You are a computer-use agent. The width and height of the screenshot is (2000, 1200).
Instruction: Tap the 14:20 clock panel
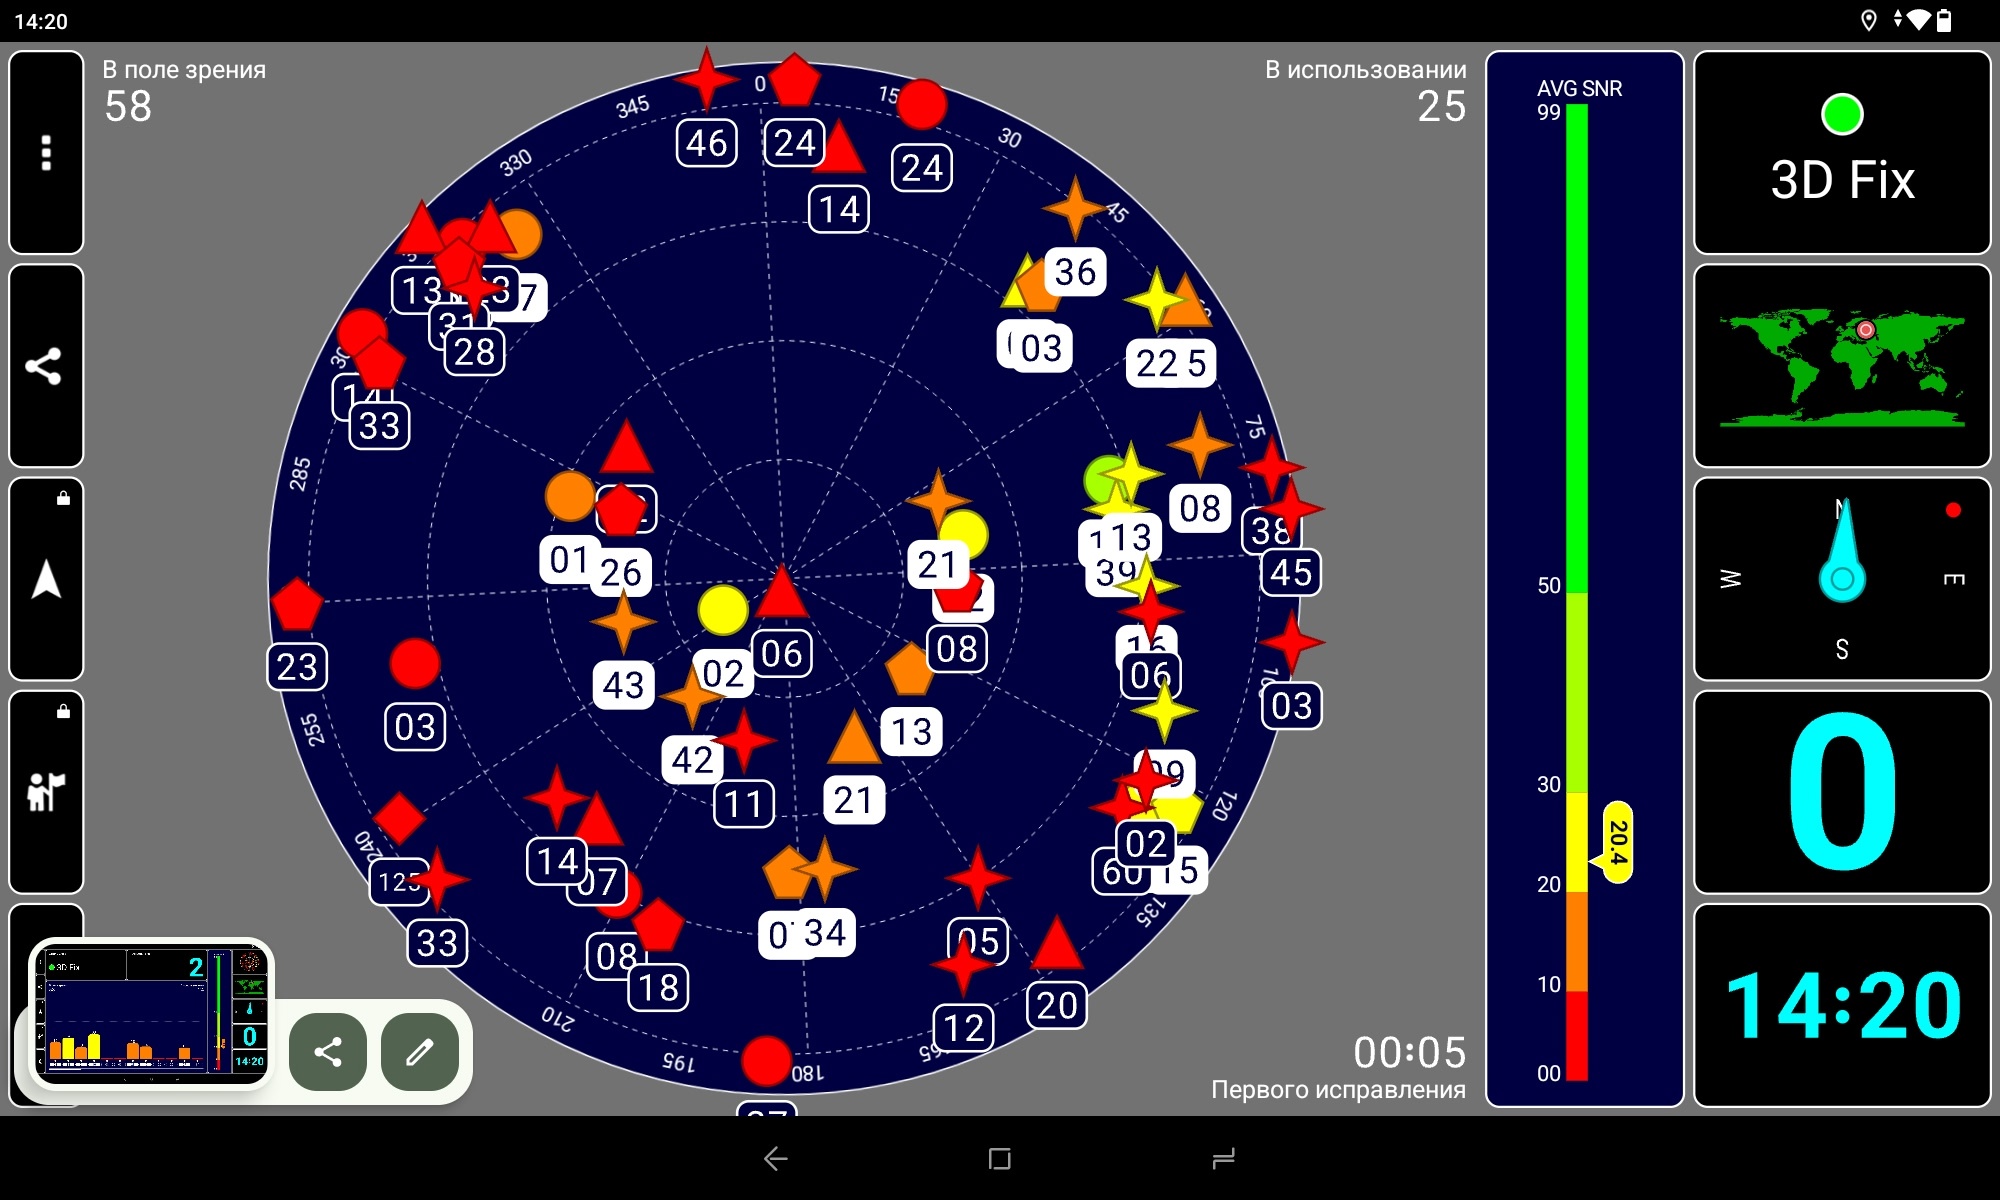1841,1005
